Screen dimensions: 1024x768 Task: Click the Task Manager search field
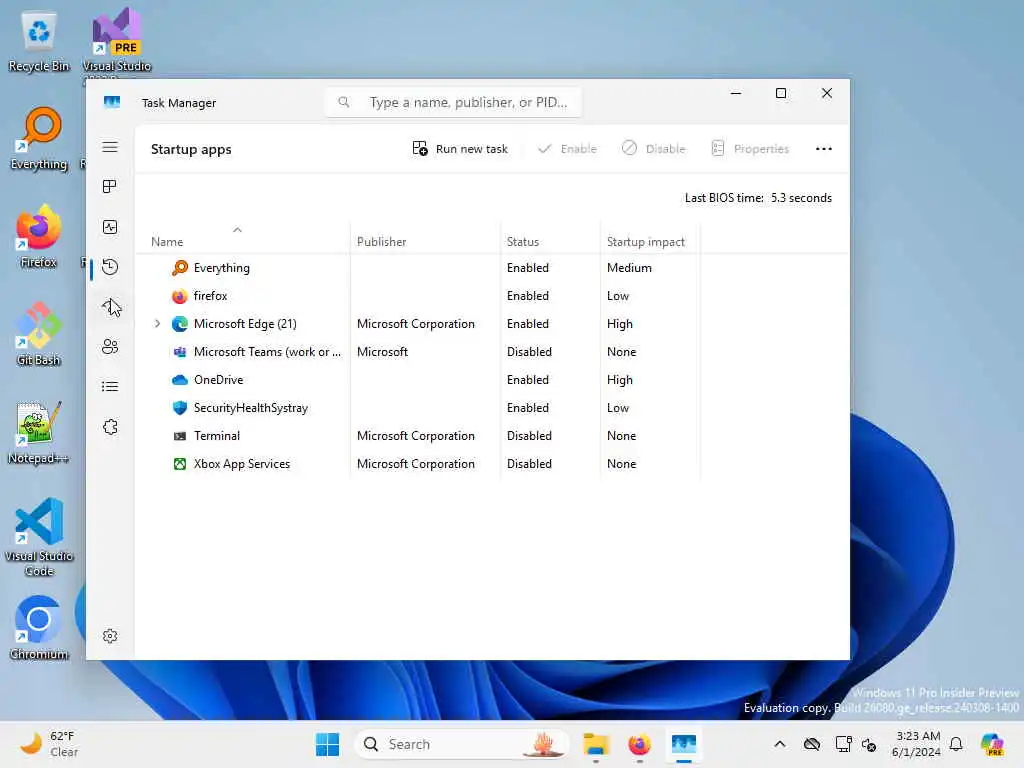453,103
